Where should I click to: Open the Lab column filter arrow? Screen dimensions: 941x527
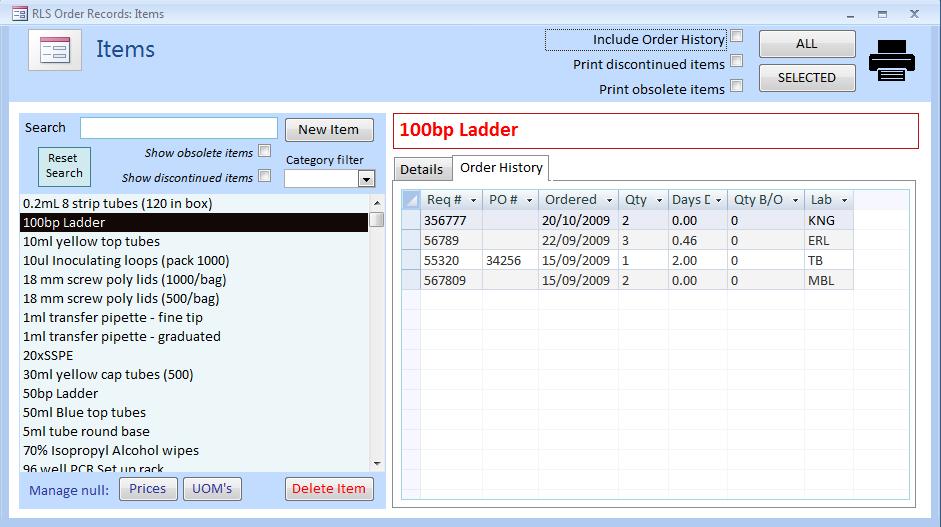[845, 200]
